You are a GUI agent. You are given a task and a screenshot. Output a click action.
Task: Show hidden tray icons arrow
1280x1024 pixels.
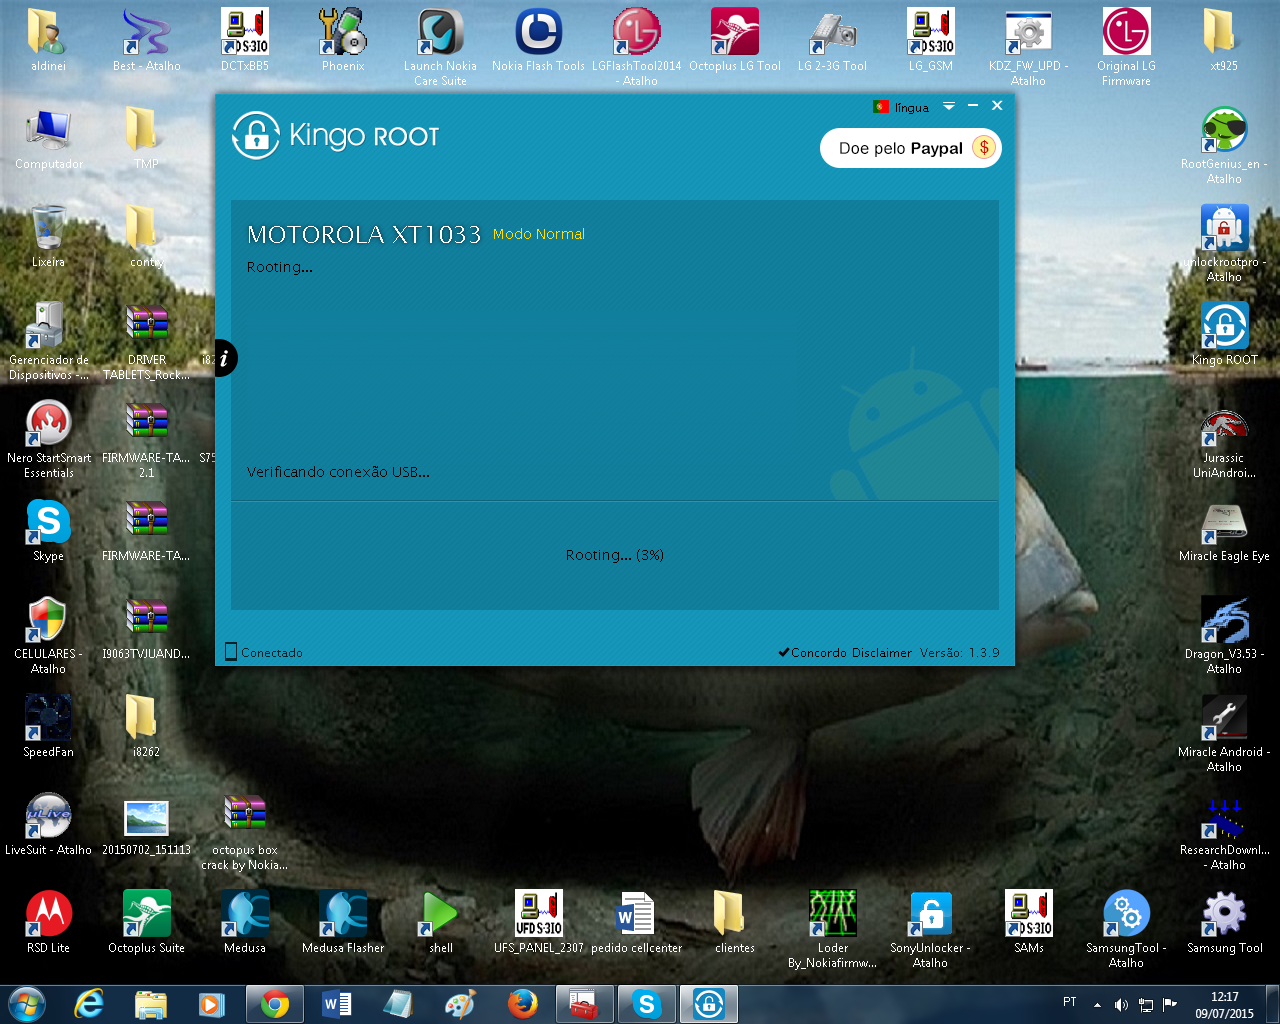point(1097,1005)
